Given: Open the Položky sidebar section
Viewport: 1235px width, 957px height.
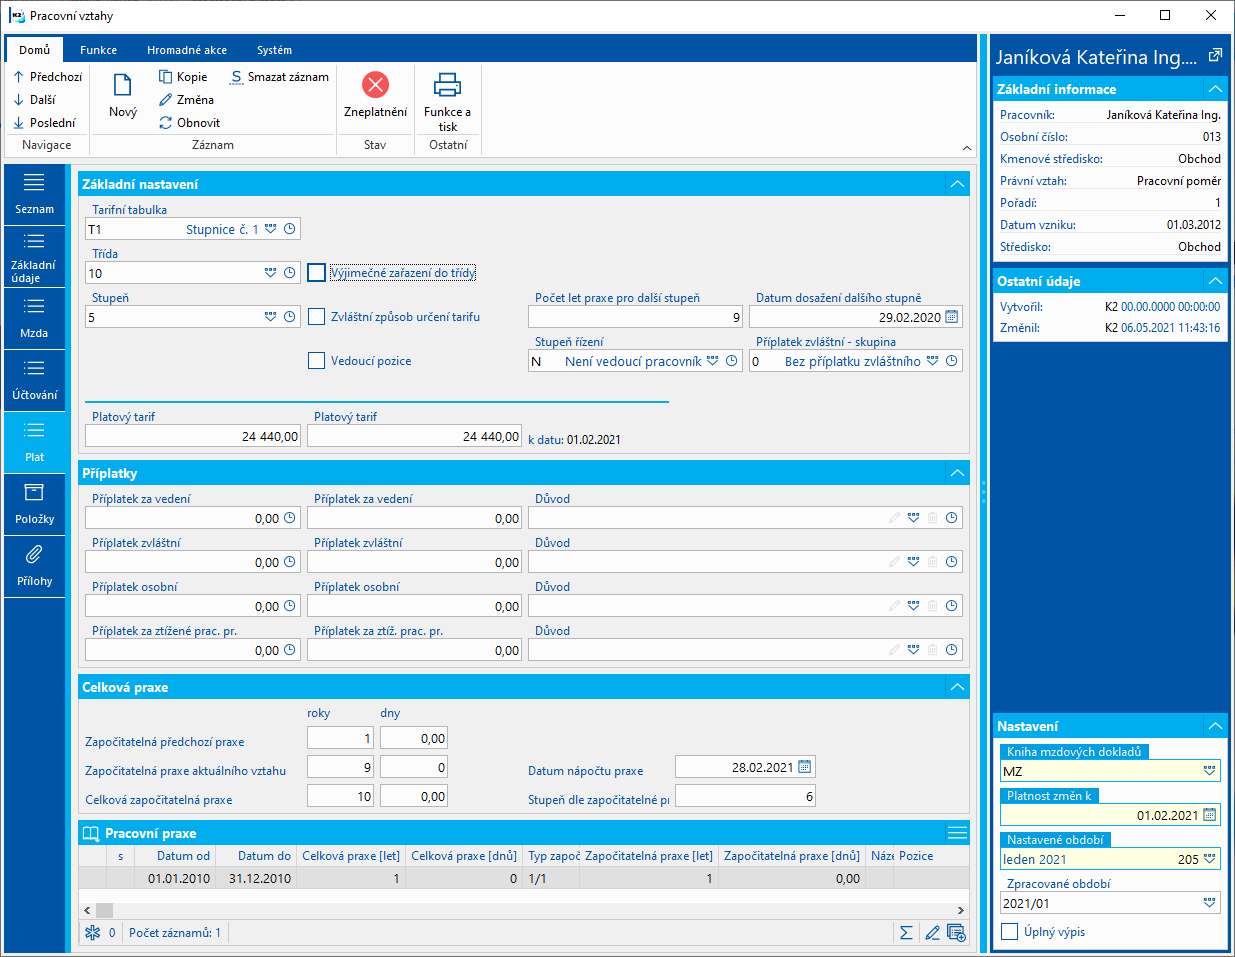Looking at the screenshot, I should point(34,504).
